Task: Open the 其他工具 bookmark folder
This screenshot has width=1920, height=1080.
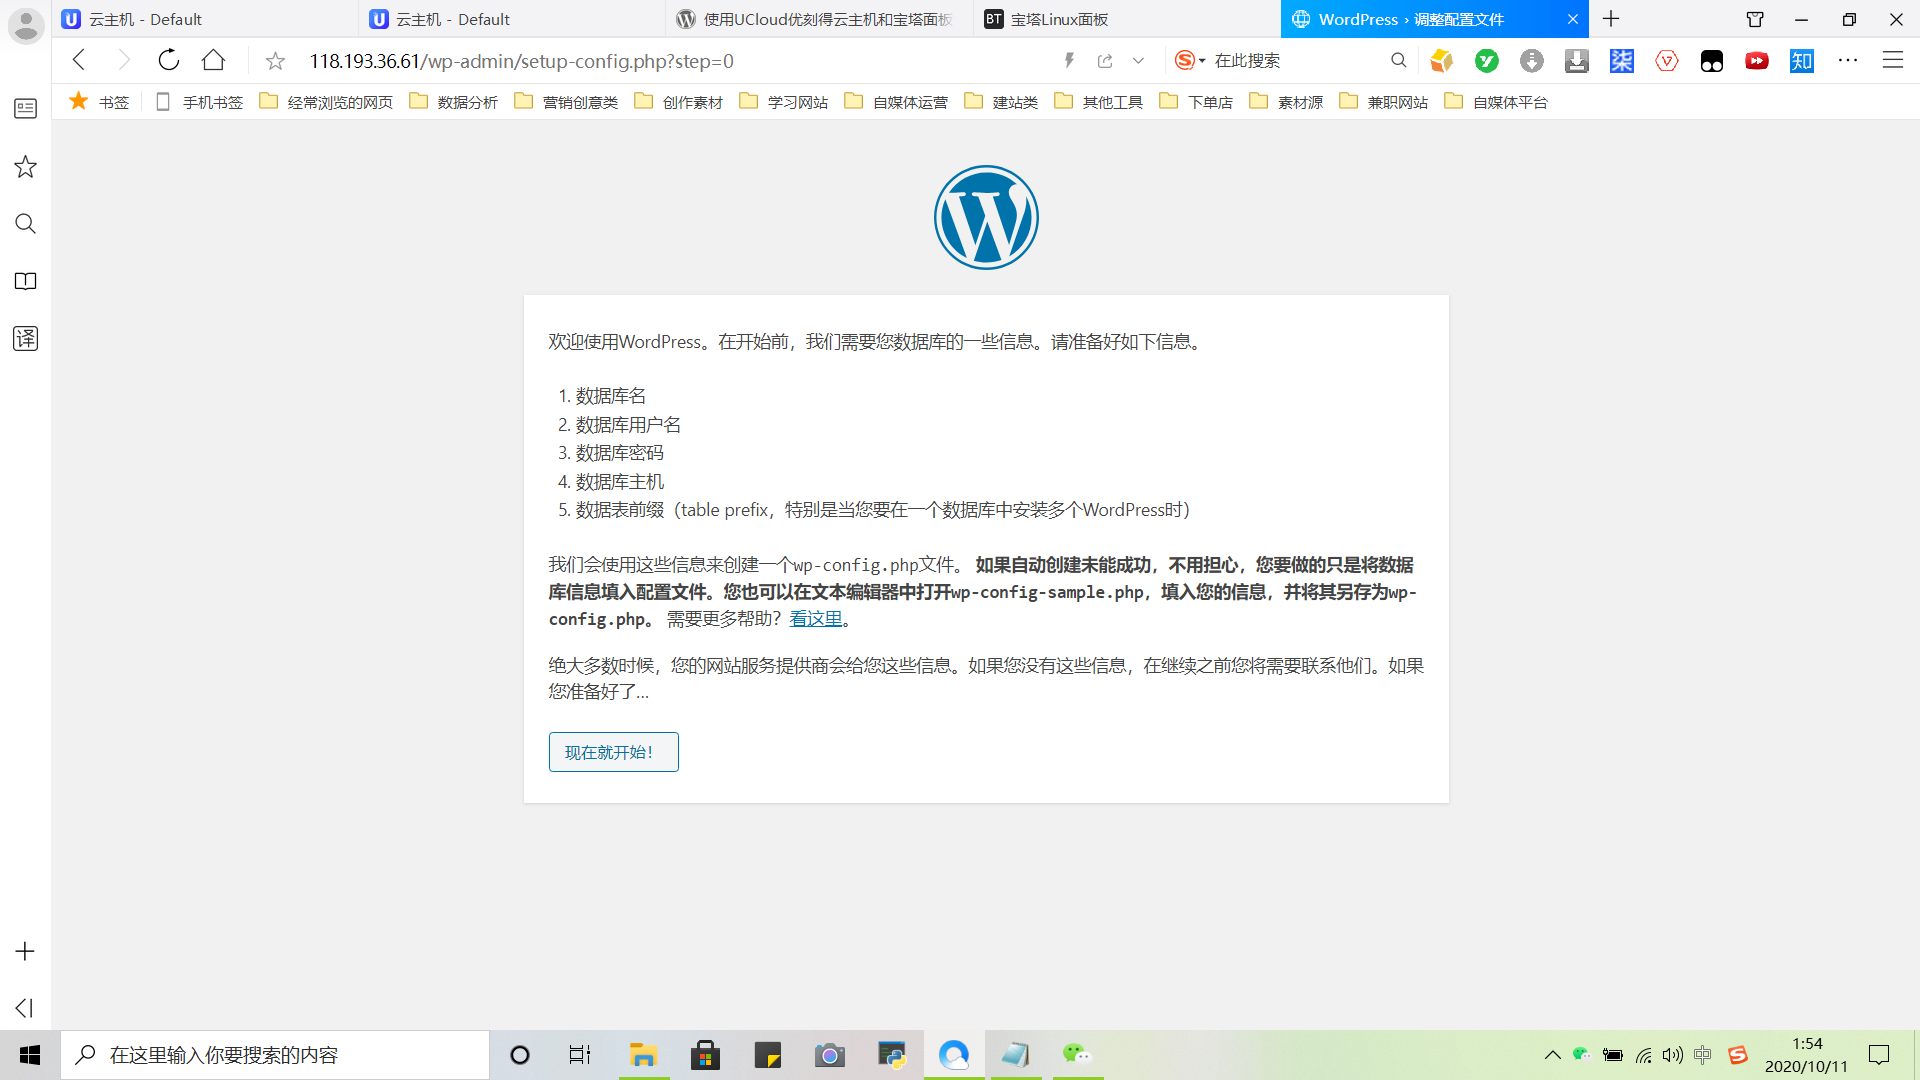Action: pos(1099,102)
